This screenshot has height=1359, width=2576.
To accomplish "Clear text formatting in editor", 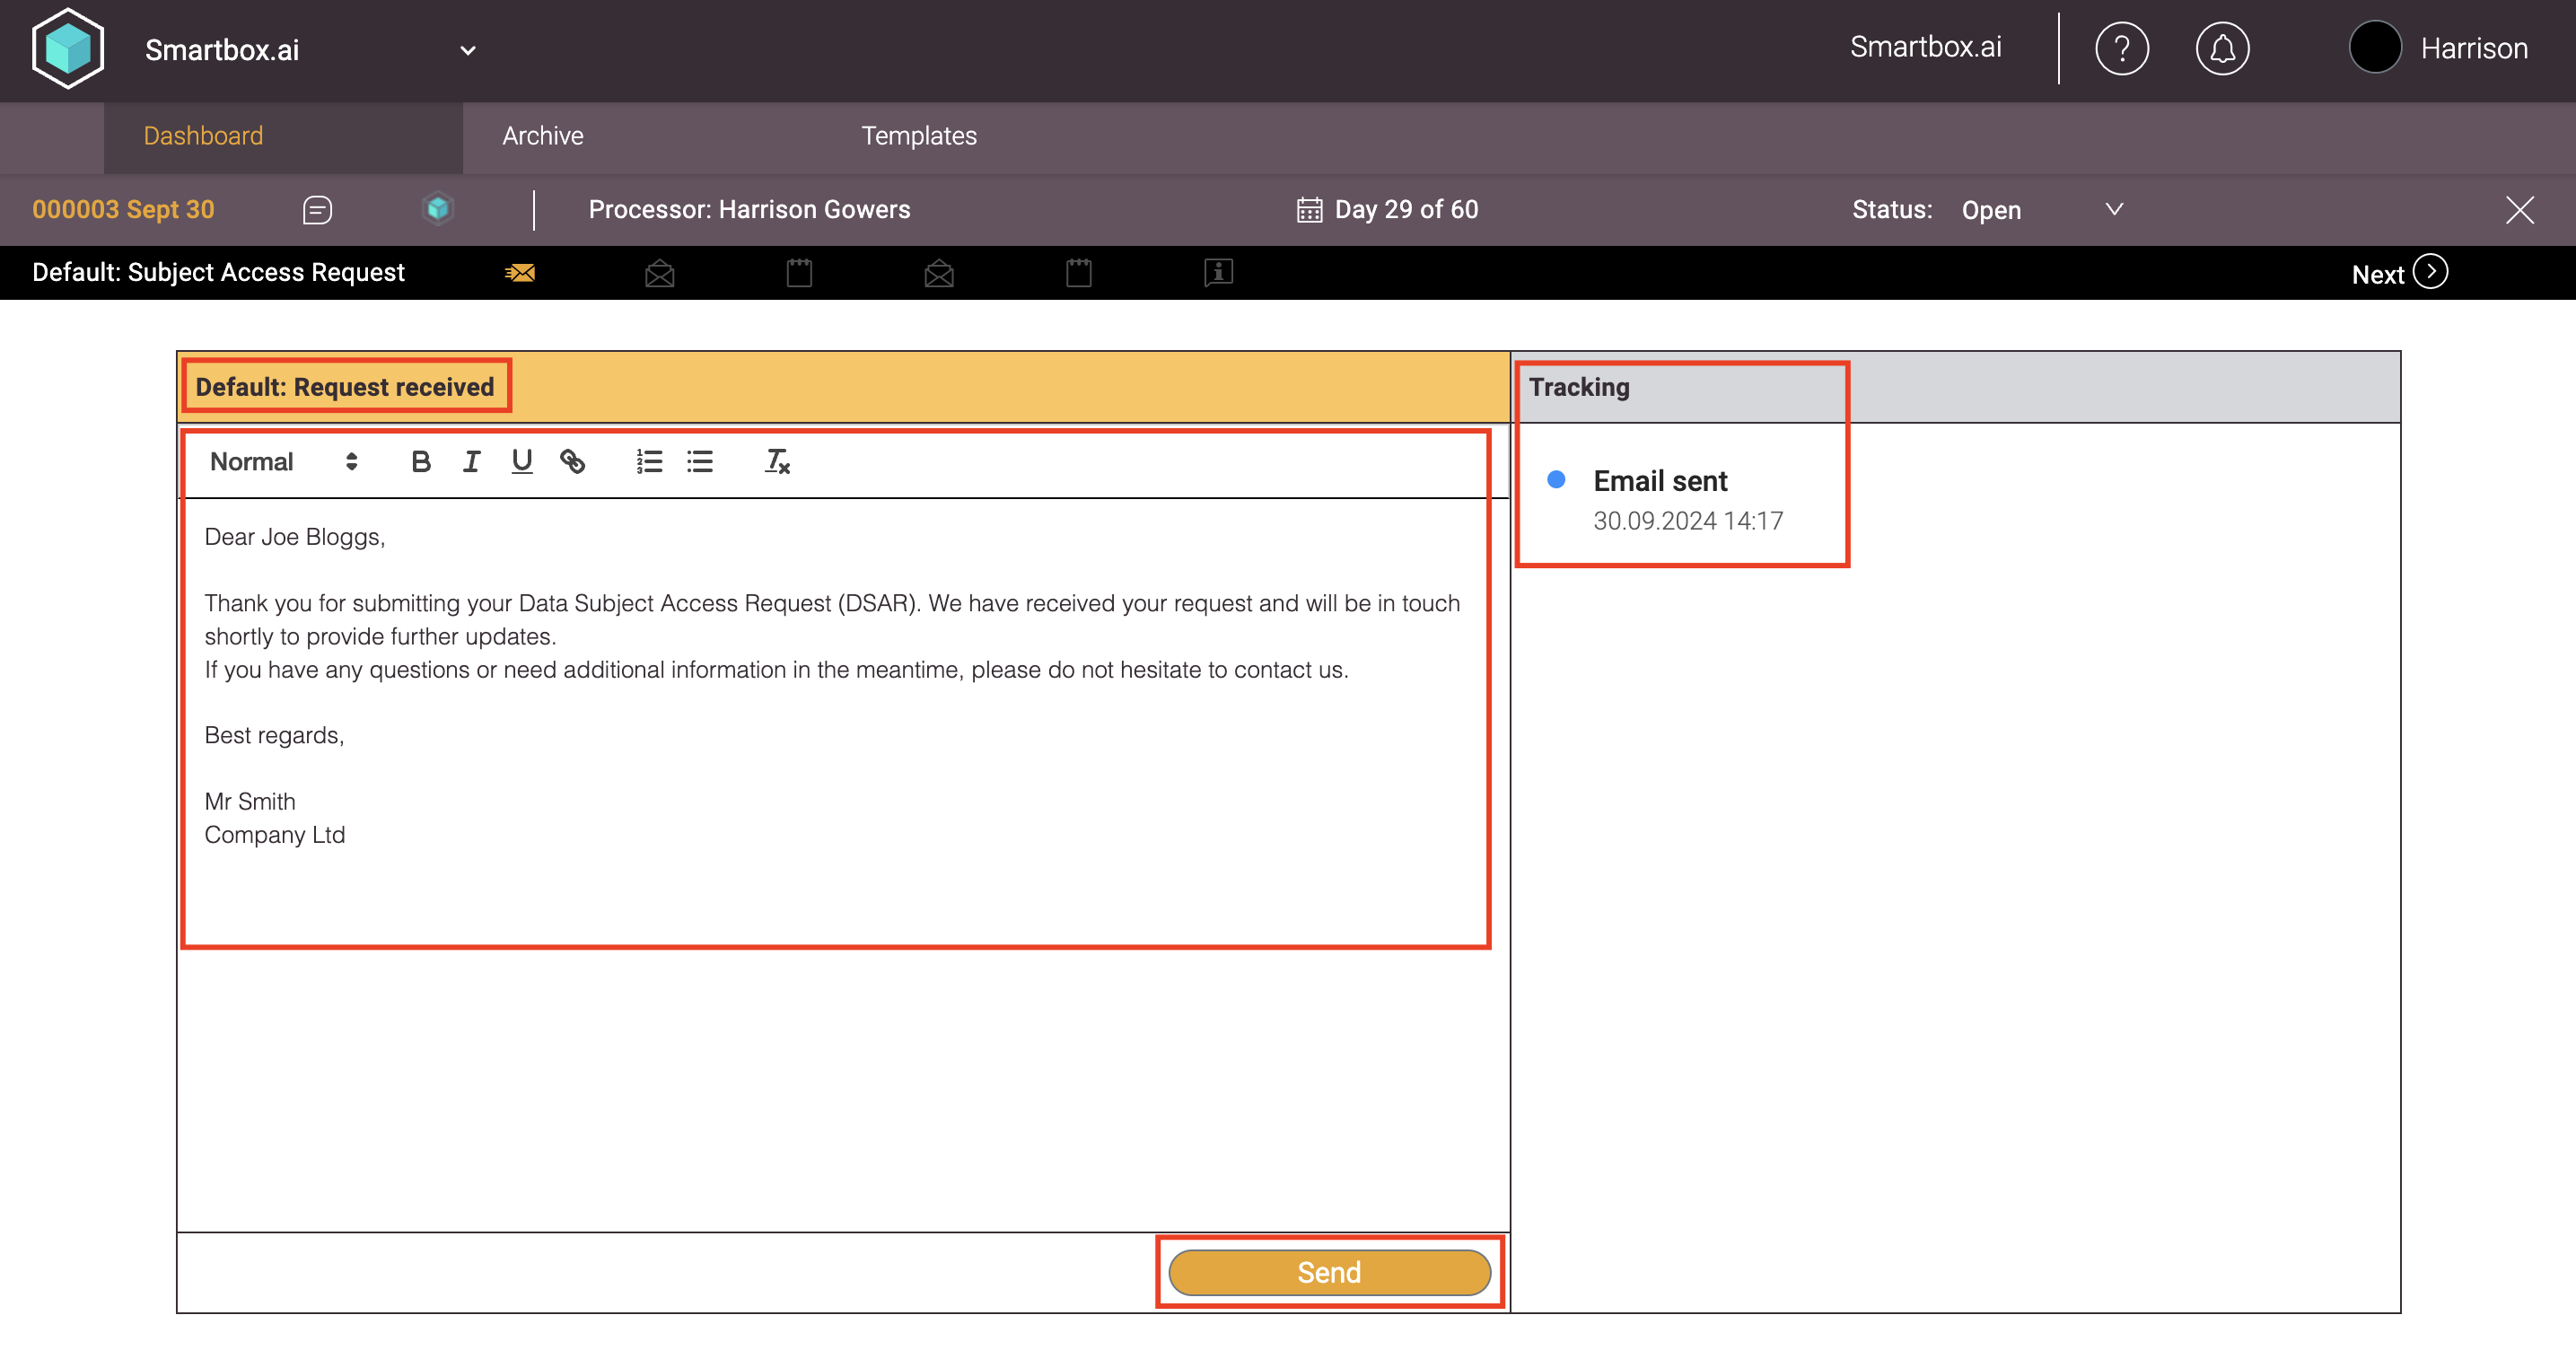I will [777, 462].
